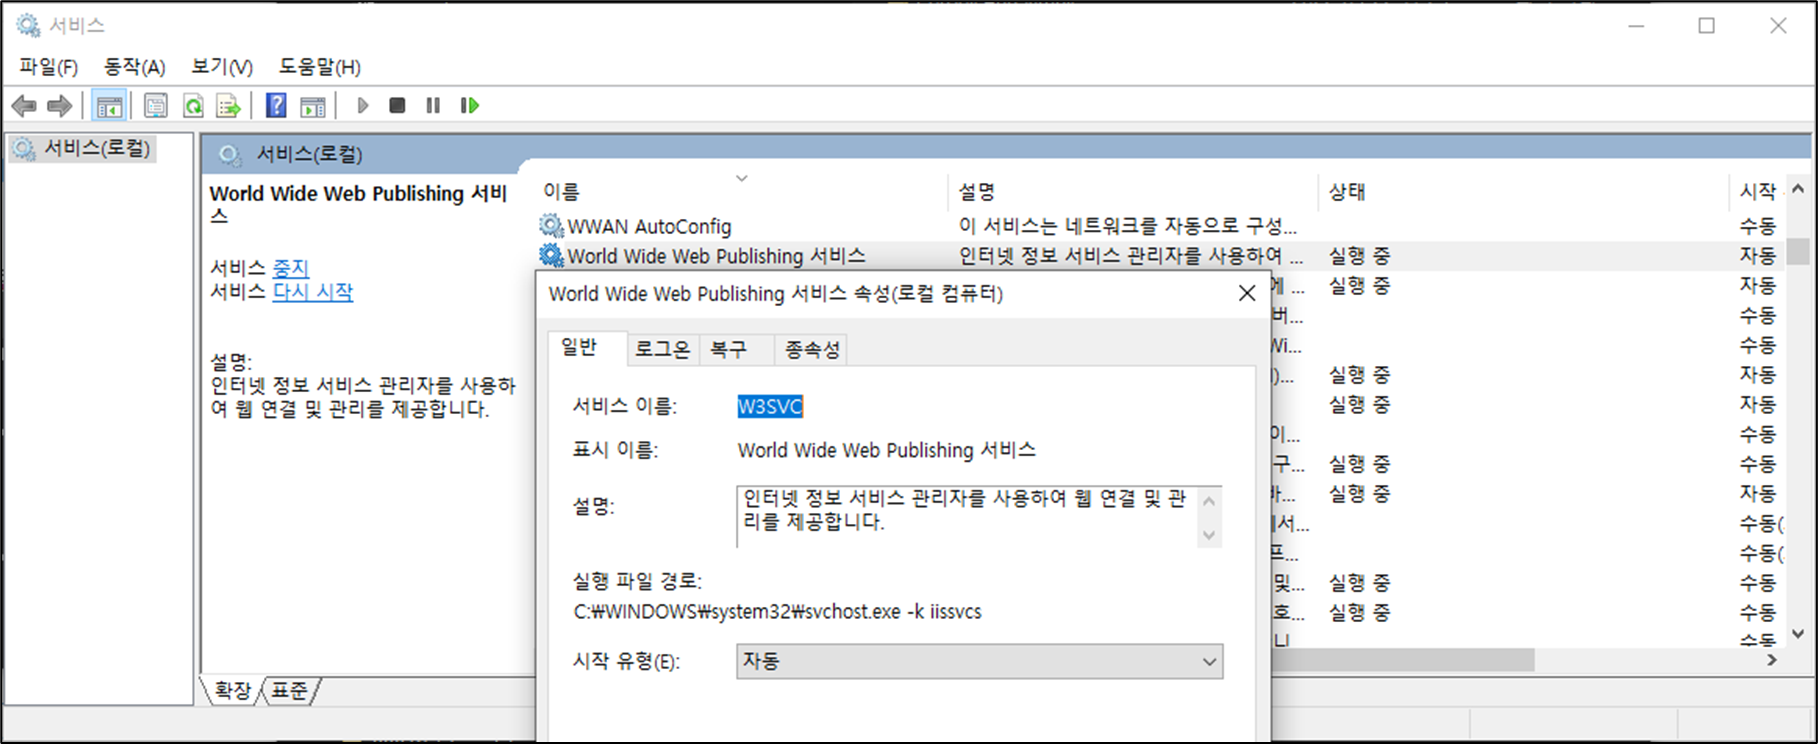Click the Restart Service icon
1818x744 pixels.
coord(469,105)
